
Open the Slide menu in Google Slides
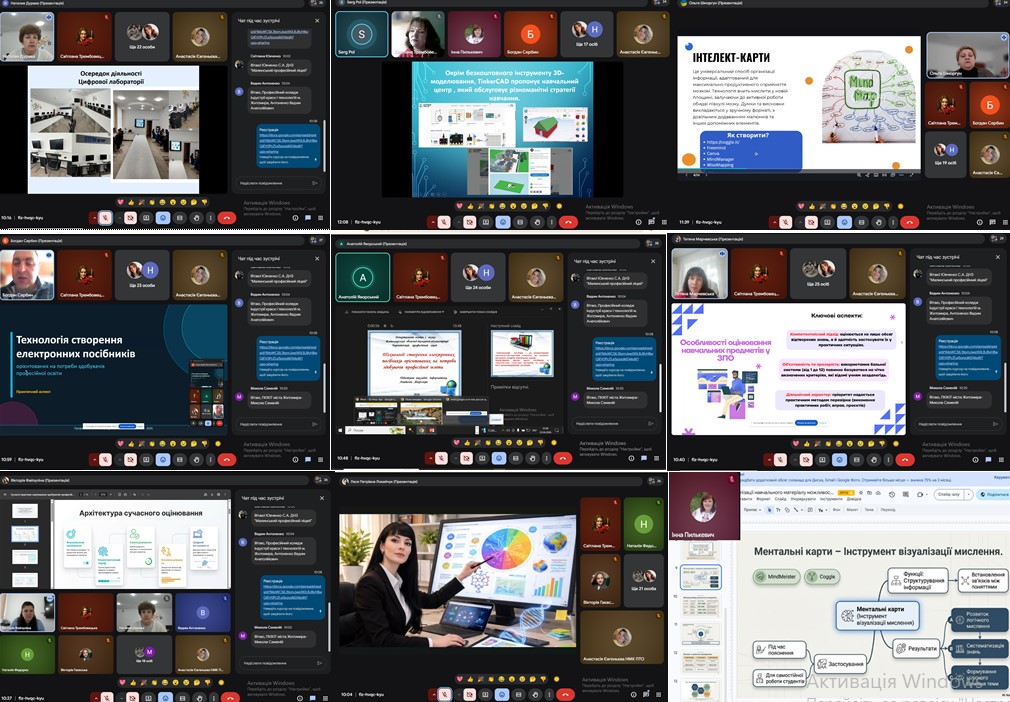(783, 498)
